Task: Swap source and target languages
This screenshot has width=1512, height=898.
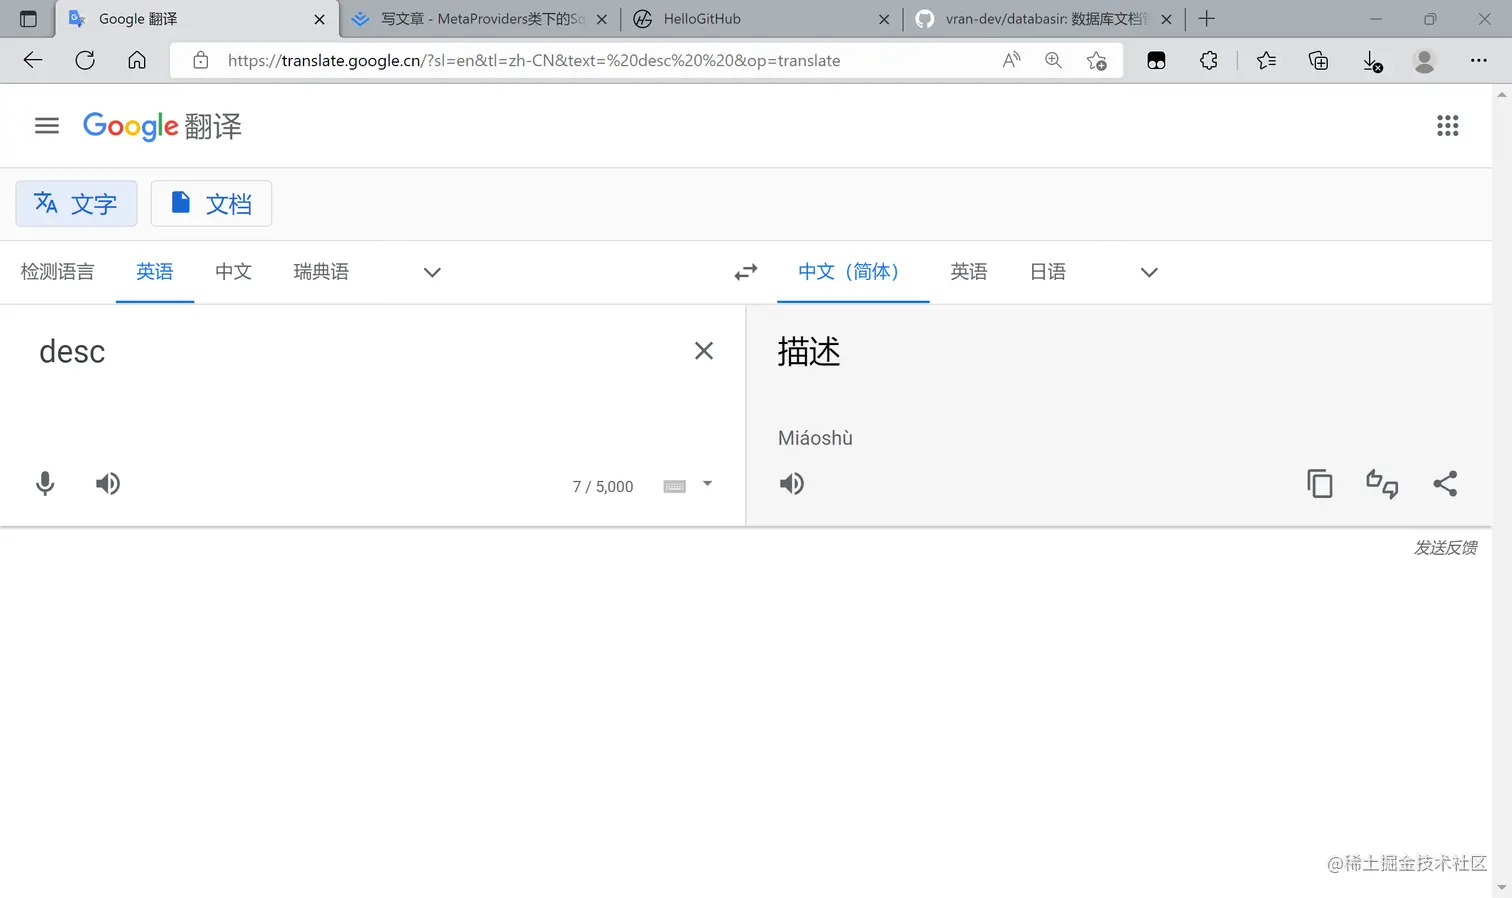Action: 746,272
